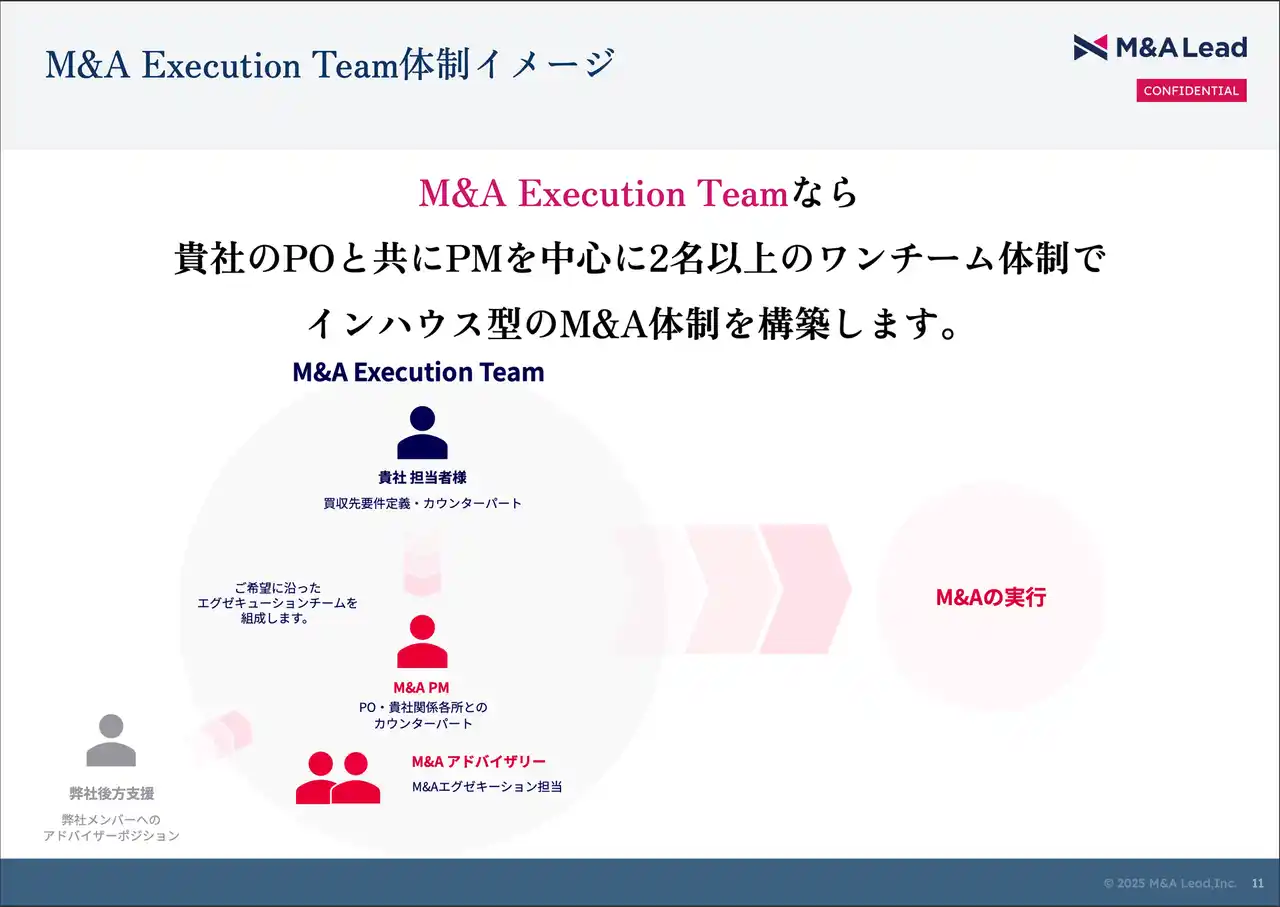The image size is (1280, 907).
Task: Click the page number 11
Action: pyautogui.click(x=1258, y=883)
